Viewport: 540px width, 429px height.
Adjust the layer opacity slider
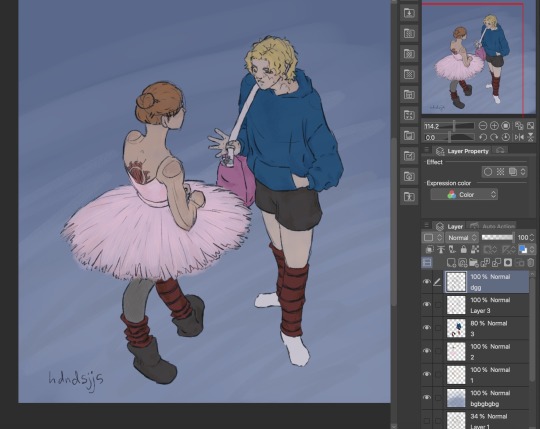[x=497, y=238]
